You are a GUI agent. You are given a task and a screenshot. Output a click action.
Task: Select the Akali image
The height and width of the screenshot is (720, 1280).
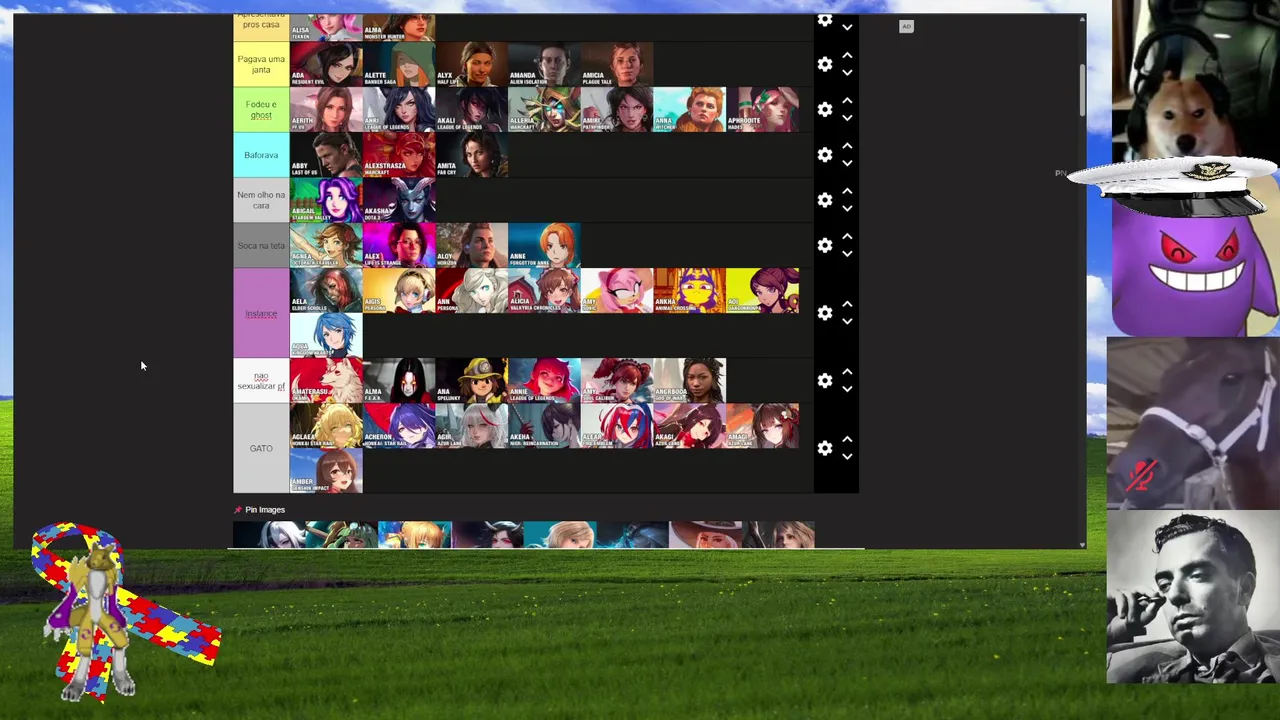point(472,109)
